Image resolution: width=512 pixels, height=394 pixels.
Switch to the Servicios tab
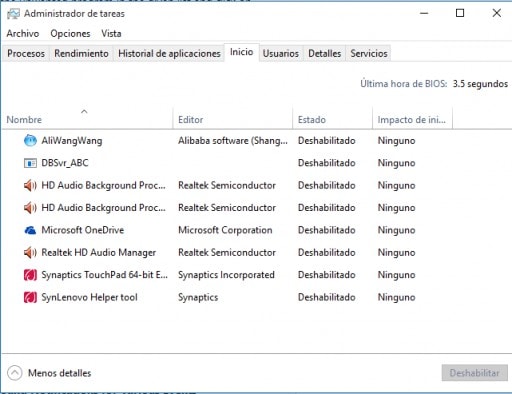click(369, 53)
